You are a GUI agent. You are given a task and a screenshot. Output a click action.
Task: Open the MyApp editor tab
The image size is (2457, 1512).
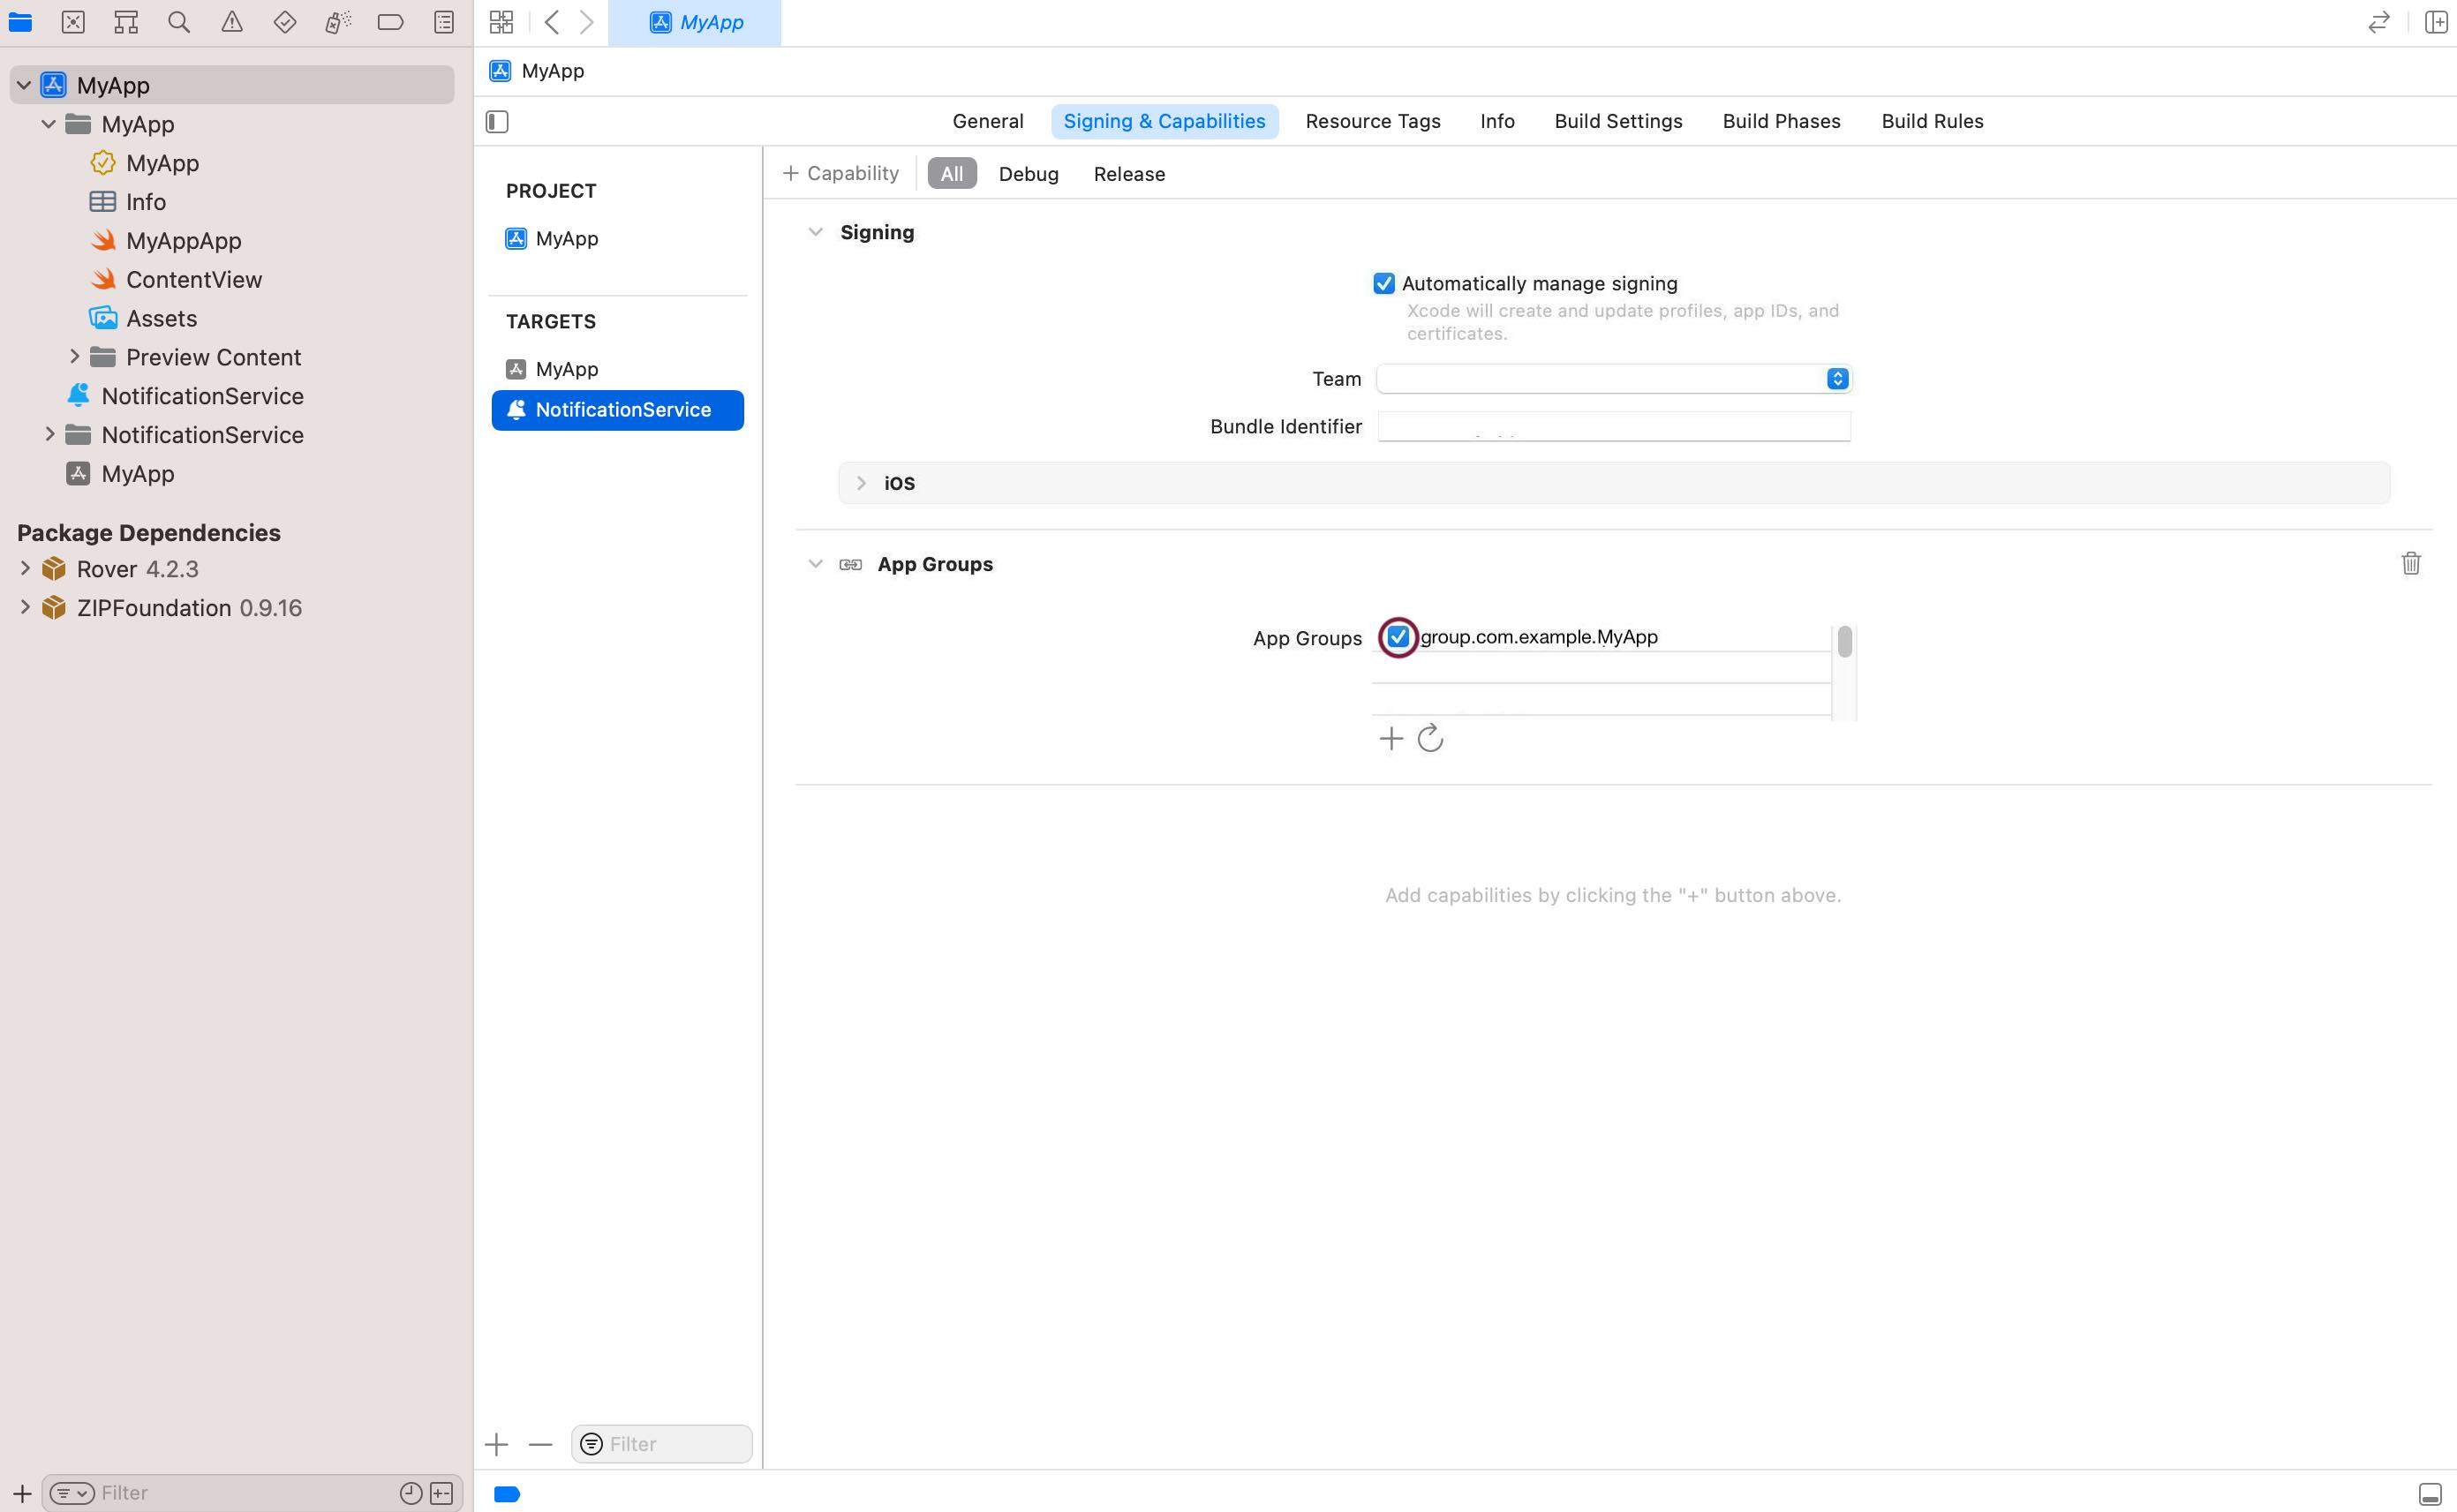(694, 22)
